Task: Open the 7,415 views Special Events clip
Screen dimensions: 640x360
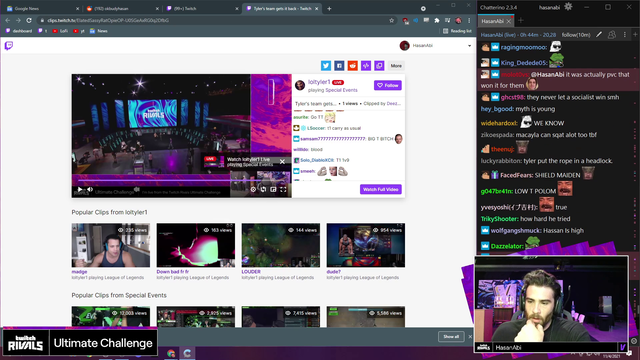Action: pos(280,317)
